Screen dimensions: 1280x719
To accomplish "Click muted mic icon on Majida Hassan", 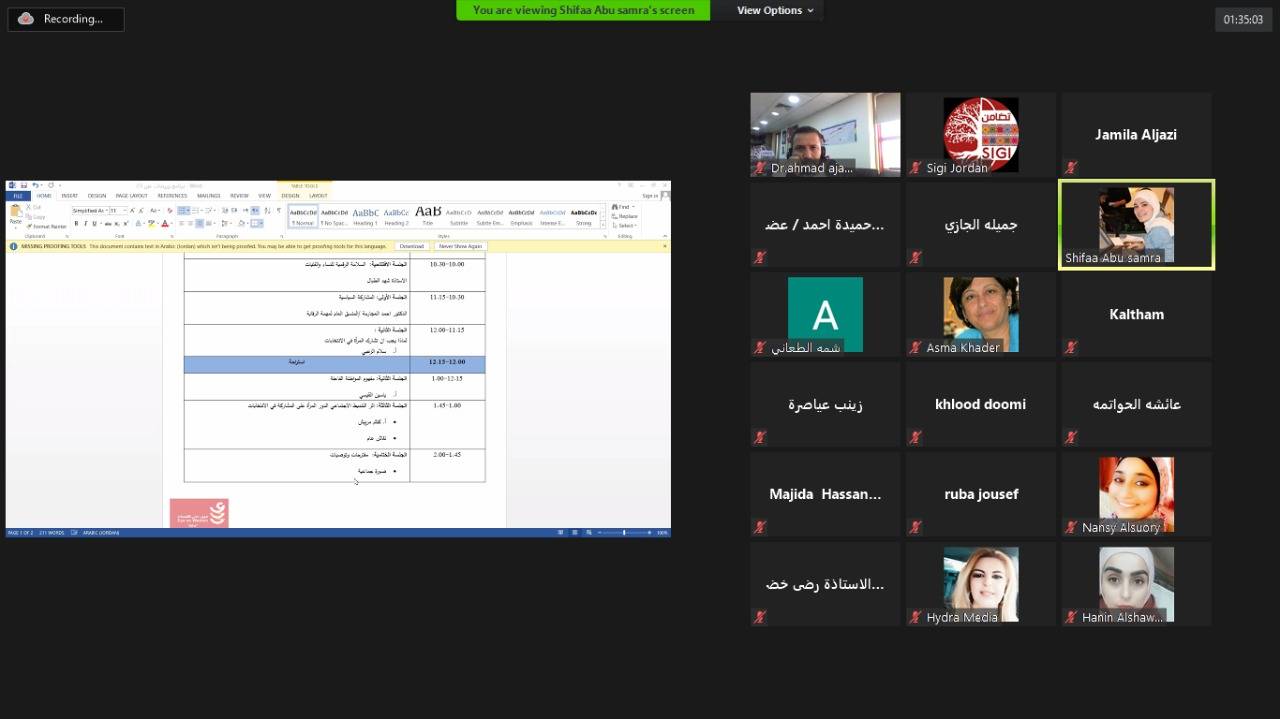I will tap(760, 527).
